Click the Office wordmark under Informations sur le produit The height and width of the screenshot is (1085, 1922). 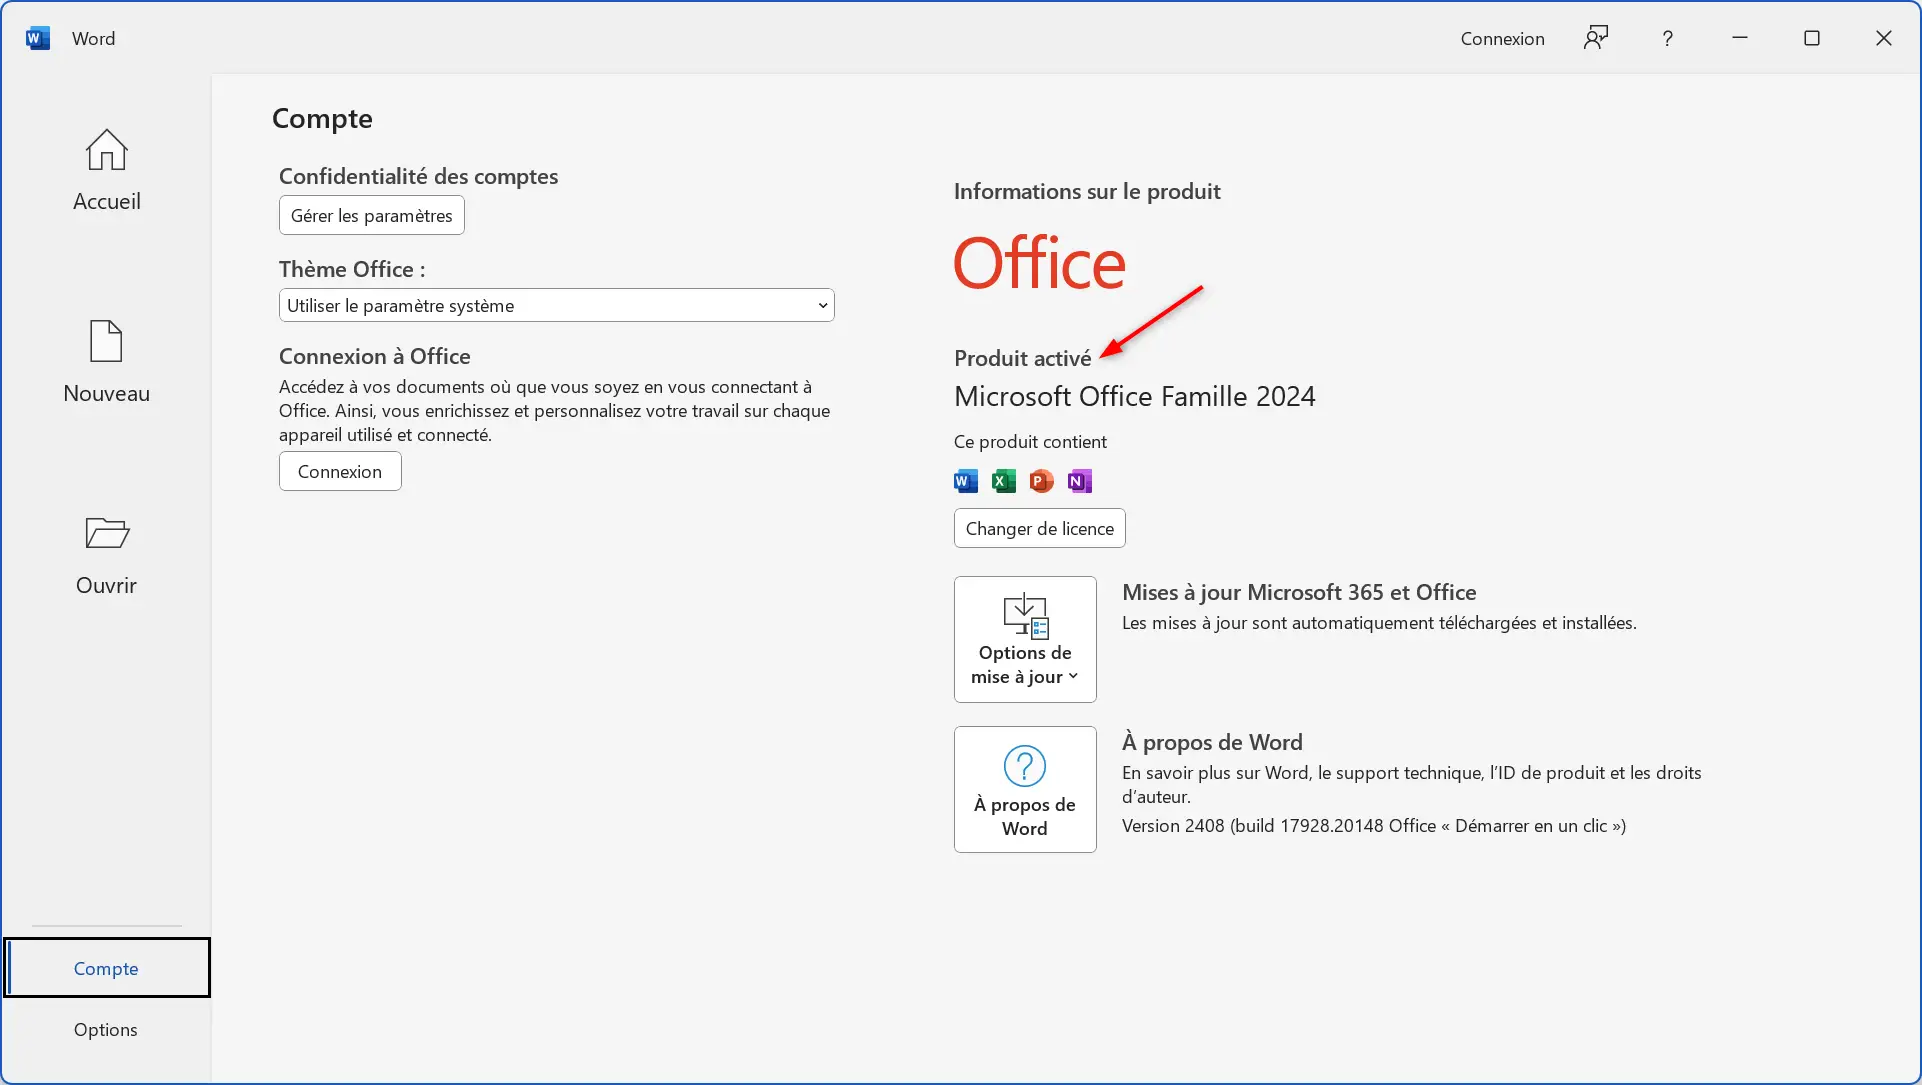point(1039,263)
